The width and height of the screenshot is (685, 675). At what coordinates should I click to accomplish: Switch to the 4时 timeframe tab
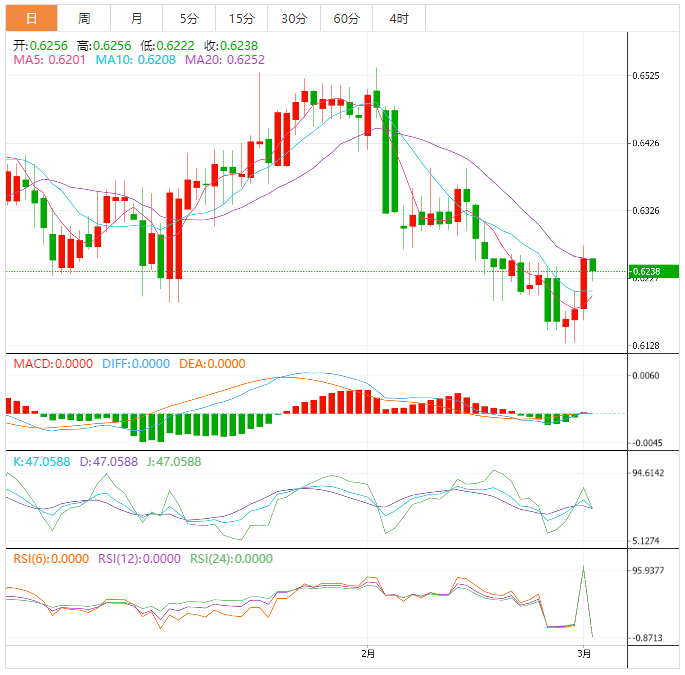398,18
